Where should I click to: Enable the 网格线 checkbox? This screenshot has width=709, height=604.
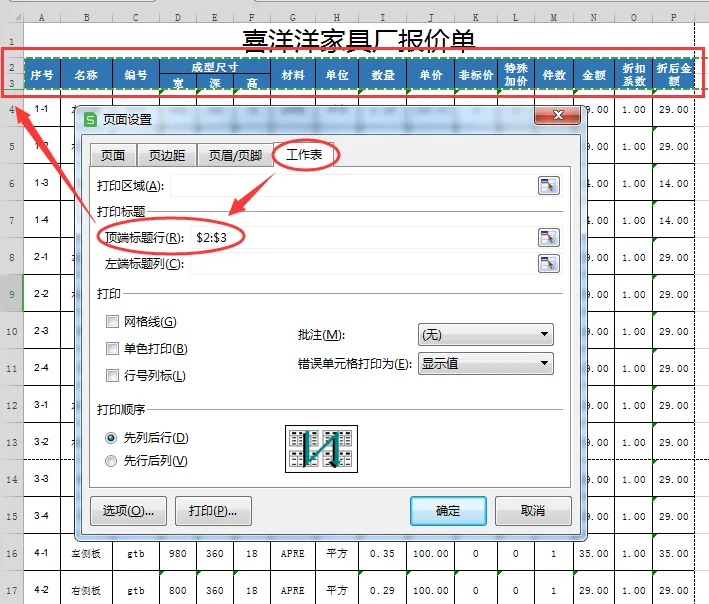112,321
